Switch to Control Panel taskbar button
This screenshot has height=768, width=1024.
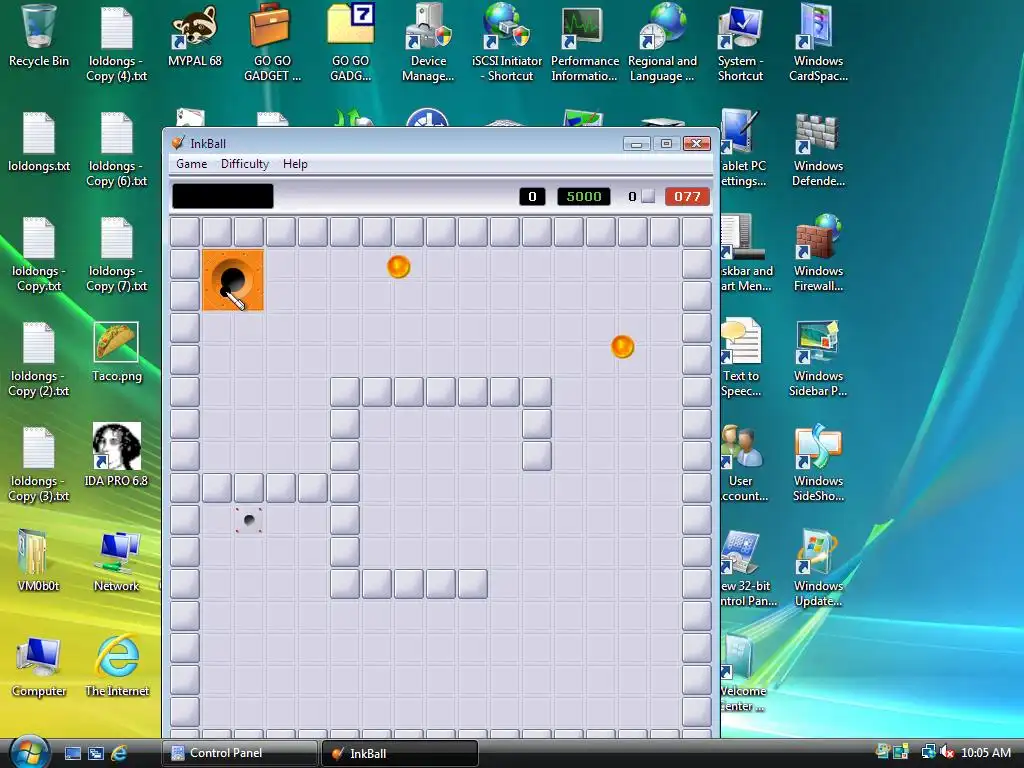coord(240,753)
